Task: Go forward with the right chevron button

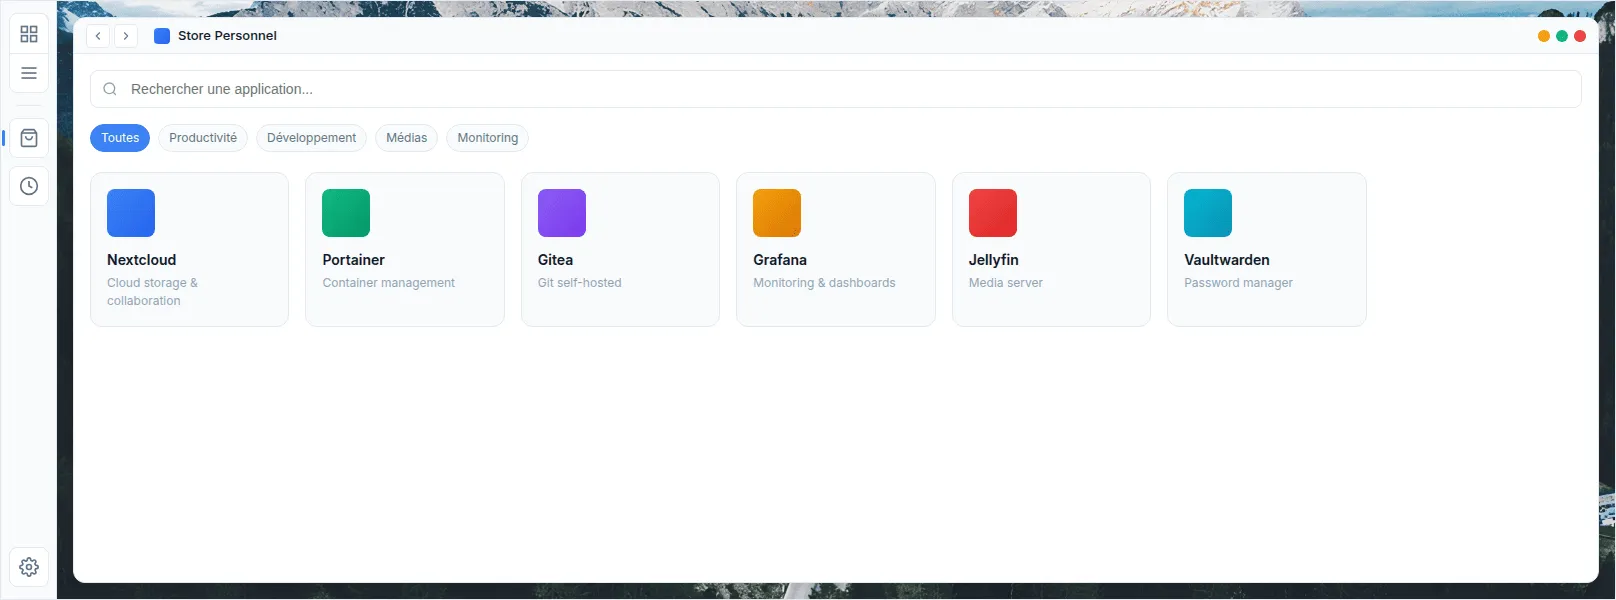Action: (x=126, y=36)
